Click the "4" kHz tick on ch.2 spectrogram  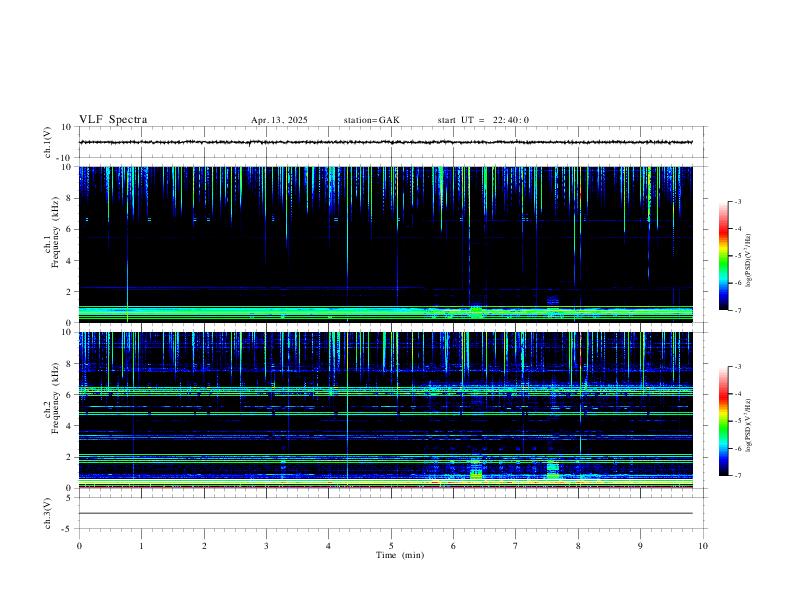point(69,426)
